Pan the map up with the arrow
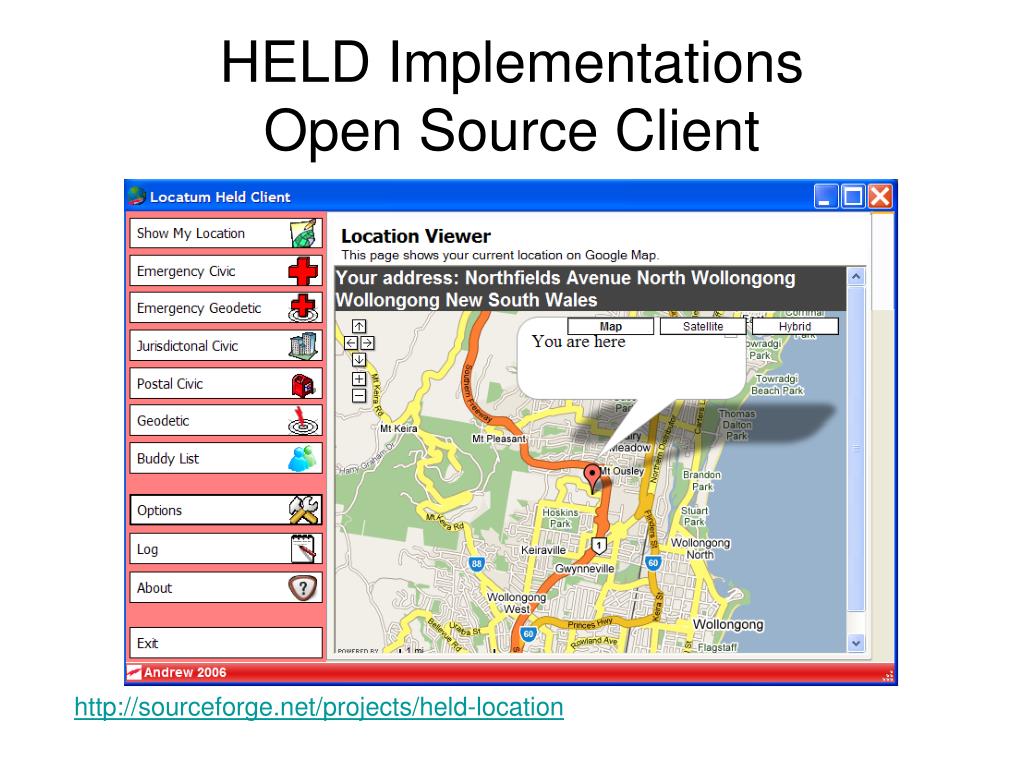This screenshot has height=768, width=1024. [x=359, y=326]
